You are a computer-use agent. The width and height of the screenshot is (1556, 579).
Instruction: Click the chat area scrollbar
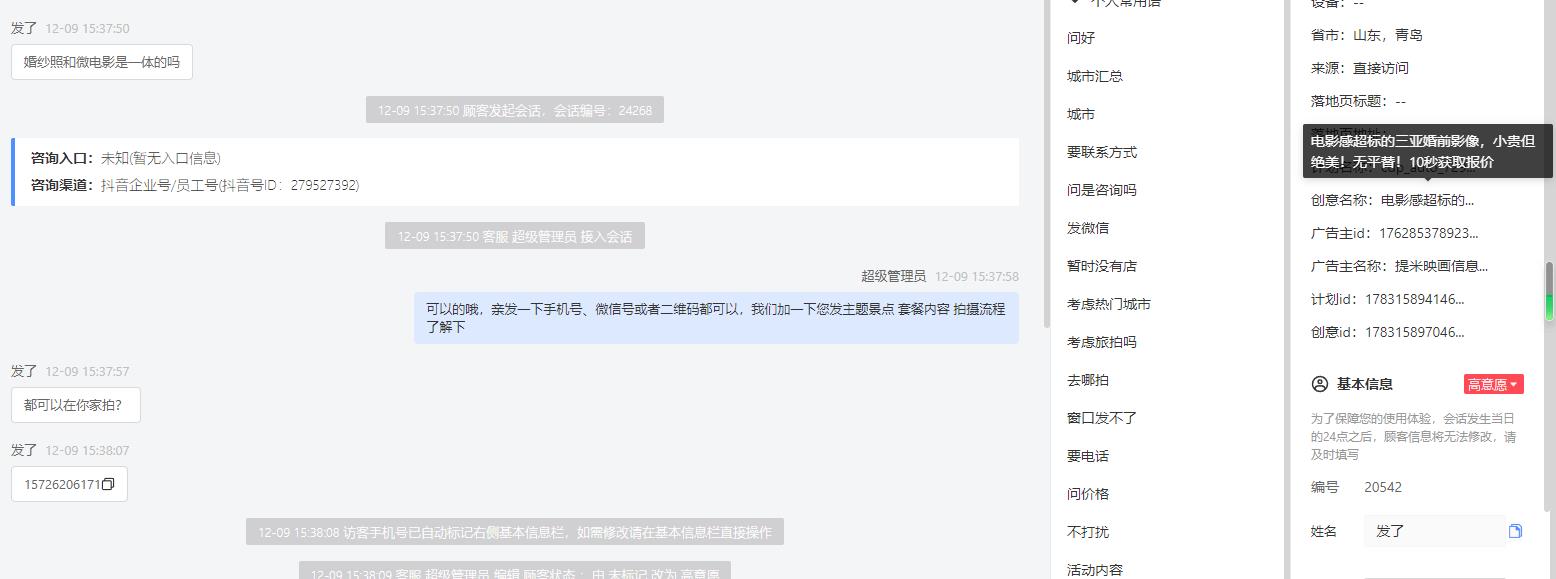click(x=1046, y=163)
